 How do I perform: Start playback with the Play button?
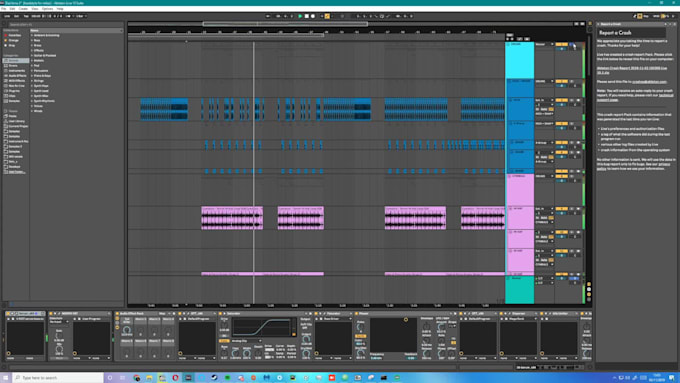click(300, 16)
